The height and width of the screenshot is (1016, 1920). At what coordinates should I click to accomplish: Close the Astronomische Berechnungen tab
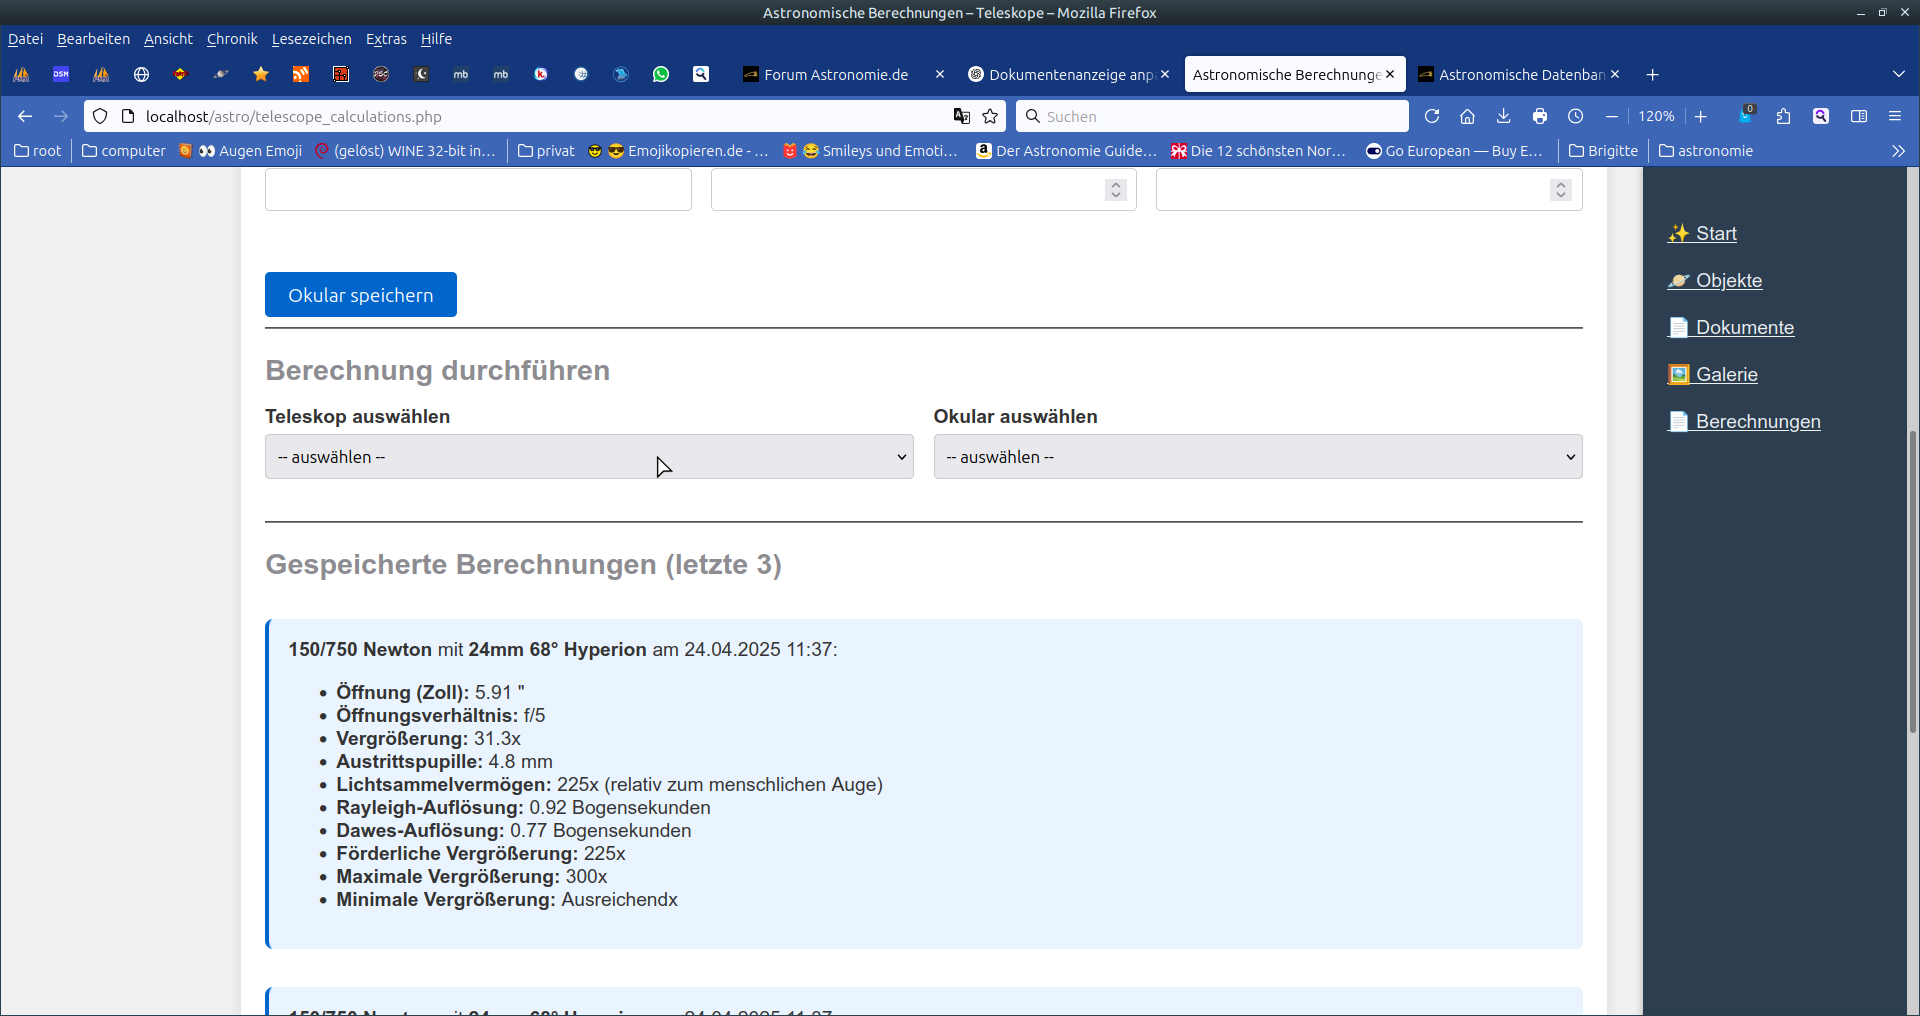(x=1390, y=74)
